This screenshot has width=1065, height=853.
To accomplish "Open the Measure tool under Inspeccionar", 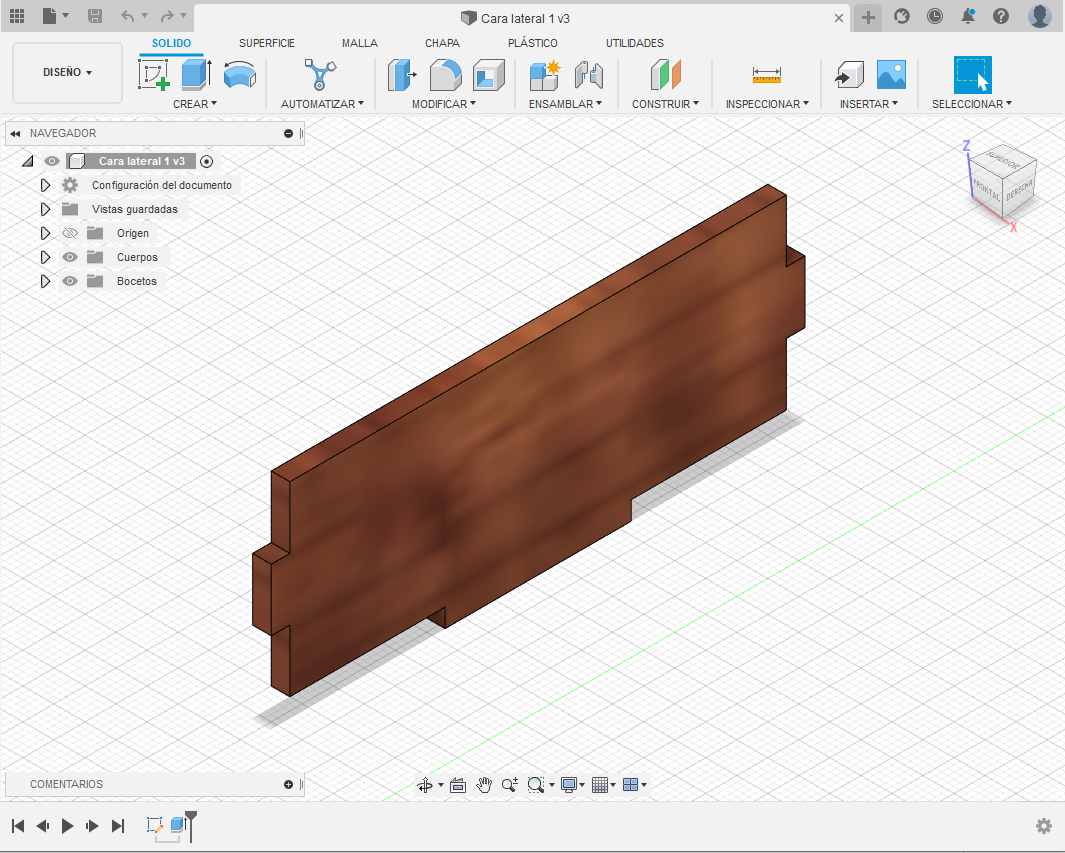I will click(767, 75).
